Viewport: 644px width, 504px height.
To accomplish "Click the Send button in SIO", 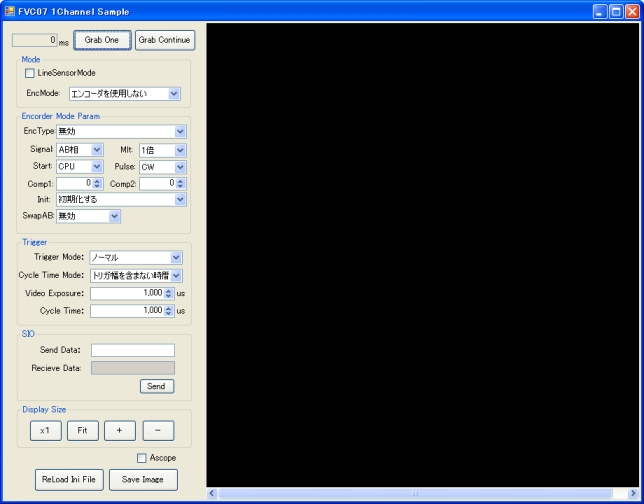I will coord(157,386).
